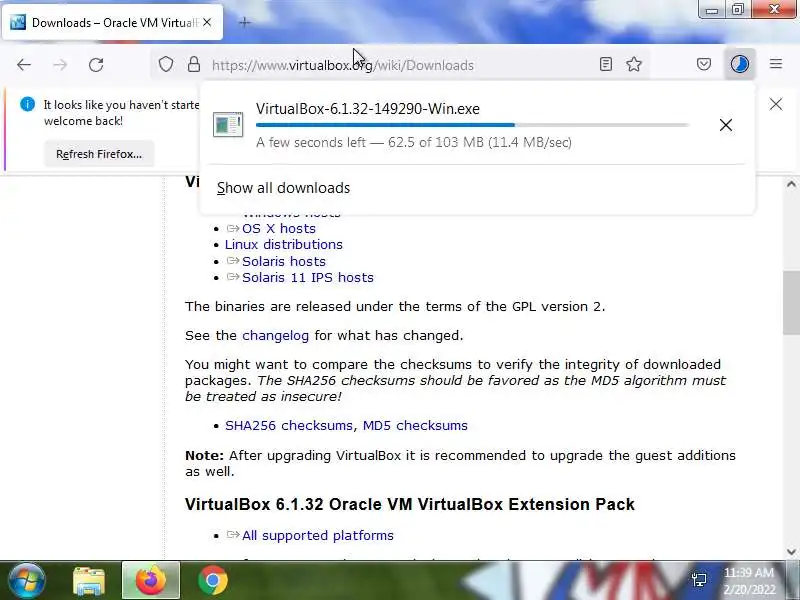Viewport: 800px width, 600px height.
Task: Toggle the Downloads toolbar button
Action: pyautogui.click(x=739, y=64)
